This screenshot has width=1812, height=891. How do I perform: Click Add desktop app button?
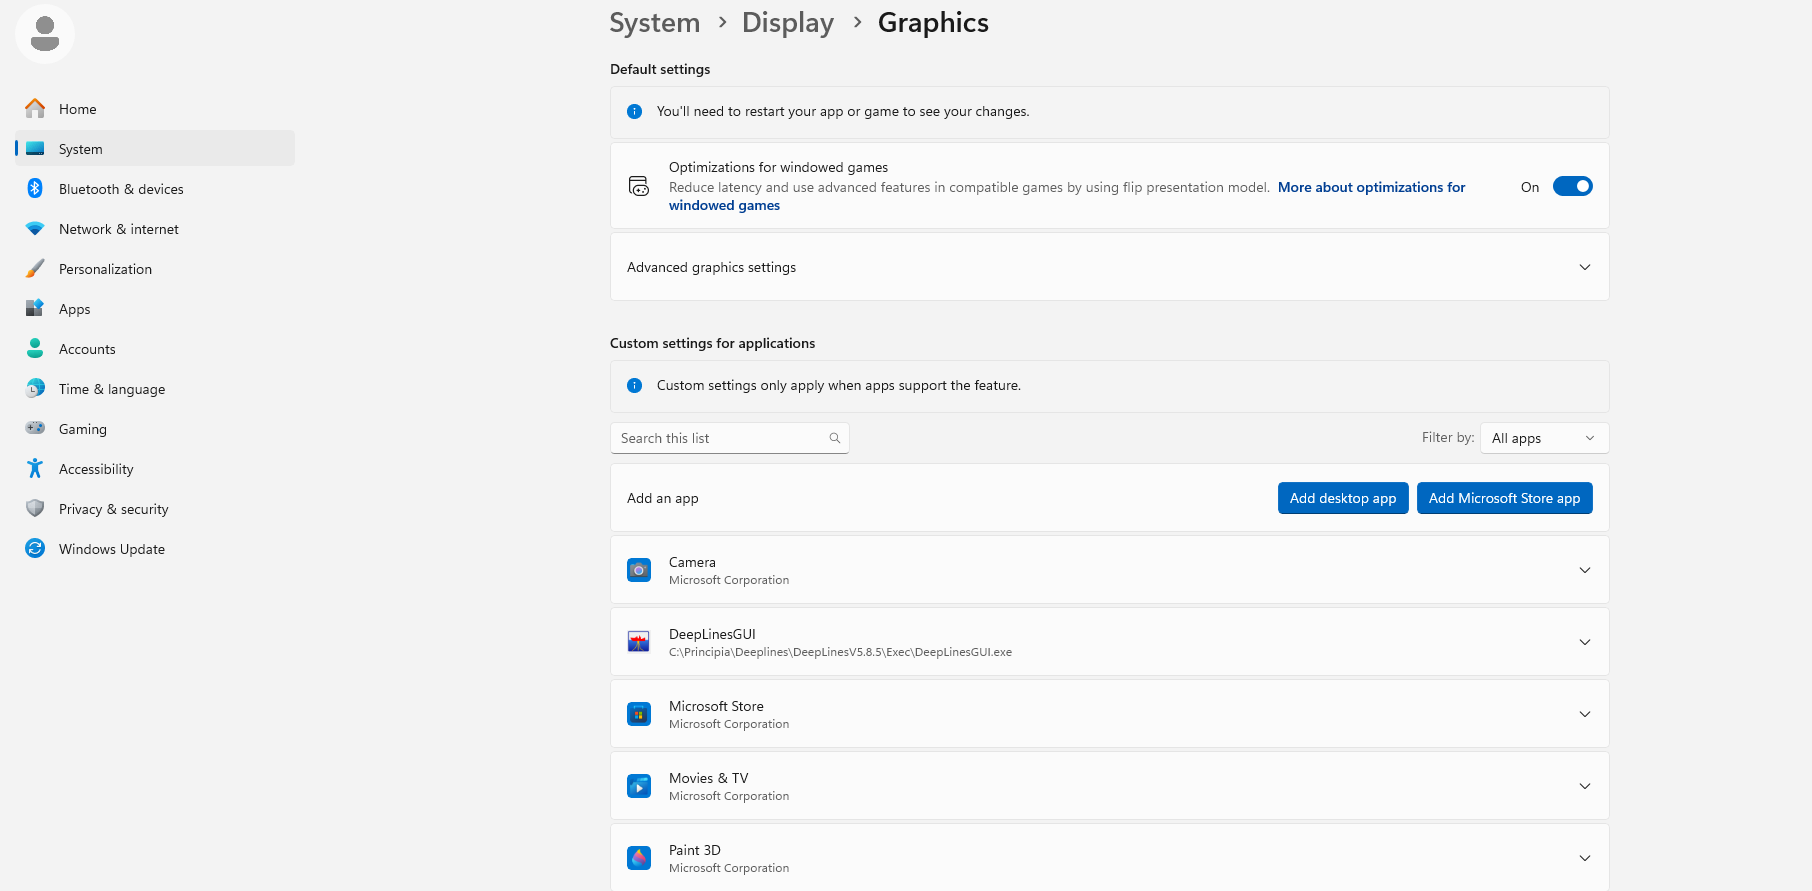[1342, 498]
